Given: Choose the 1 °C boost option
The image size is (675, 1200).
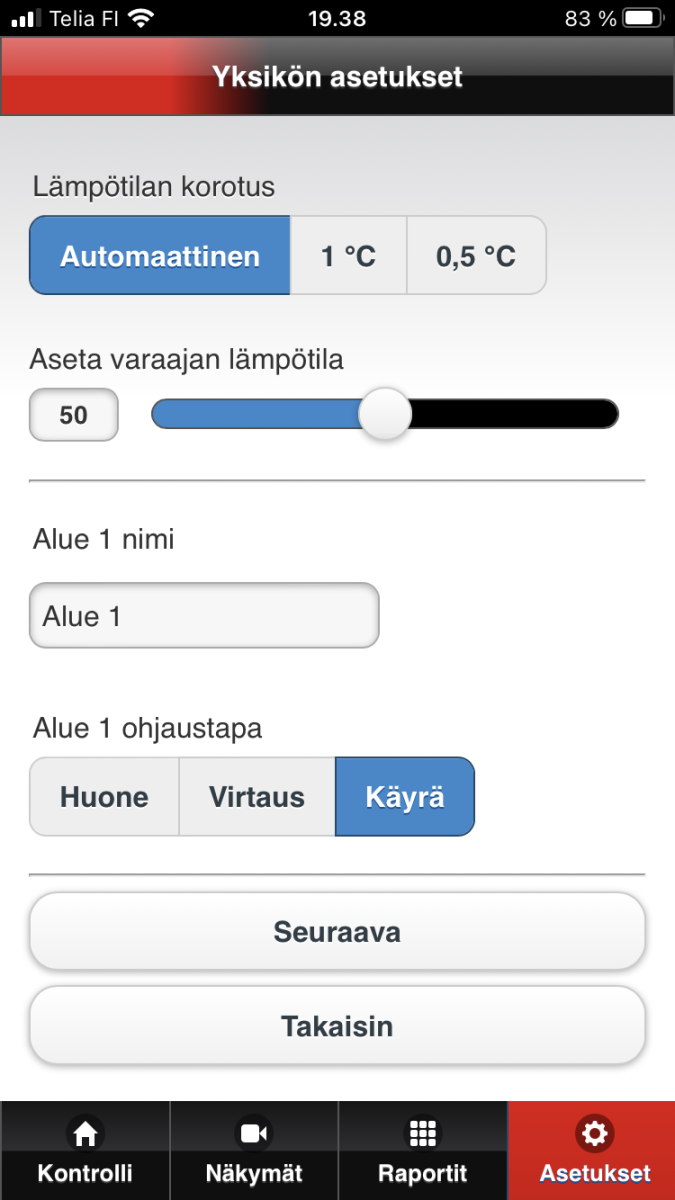Looking at the screenshot, I should pyautogui.click(x=348, y=256).
